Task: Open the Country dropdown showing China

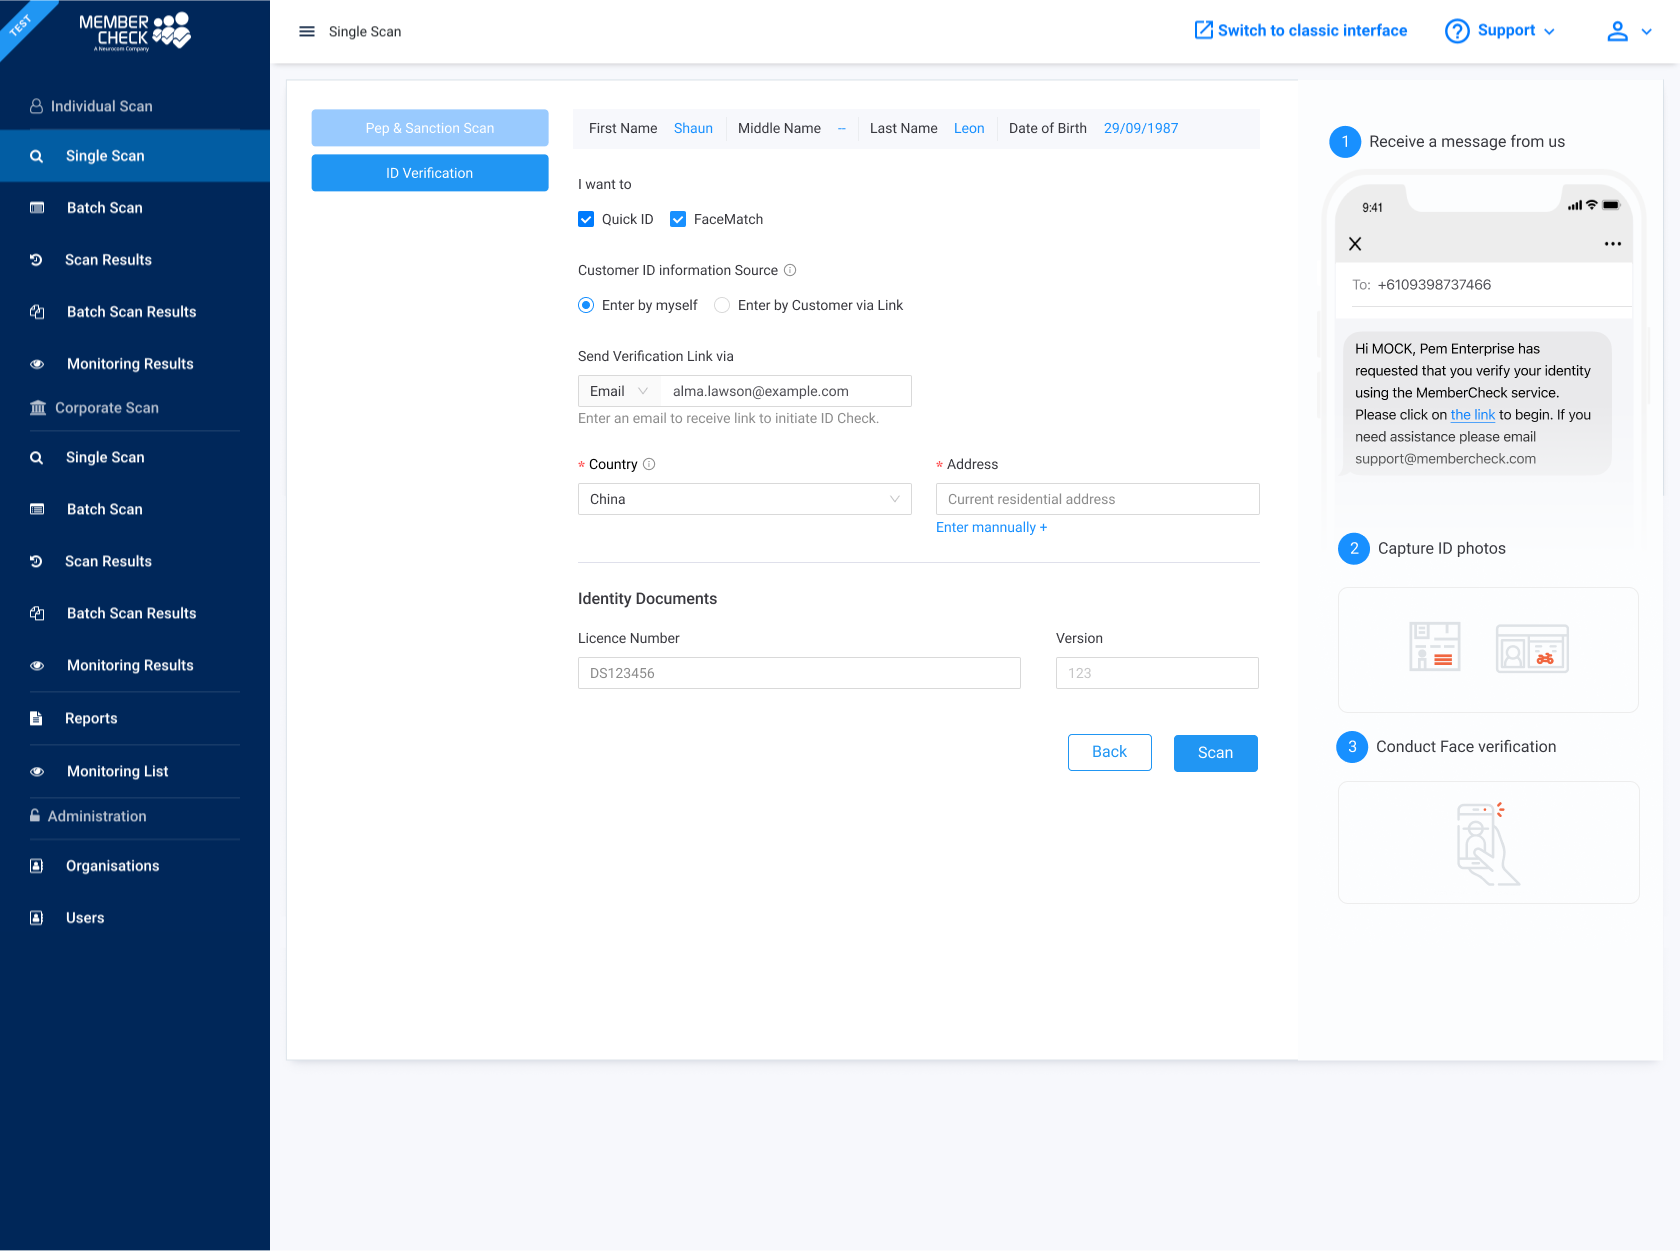Action: point(744,499)
